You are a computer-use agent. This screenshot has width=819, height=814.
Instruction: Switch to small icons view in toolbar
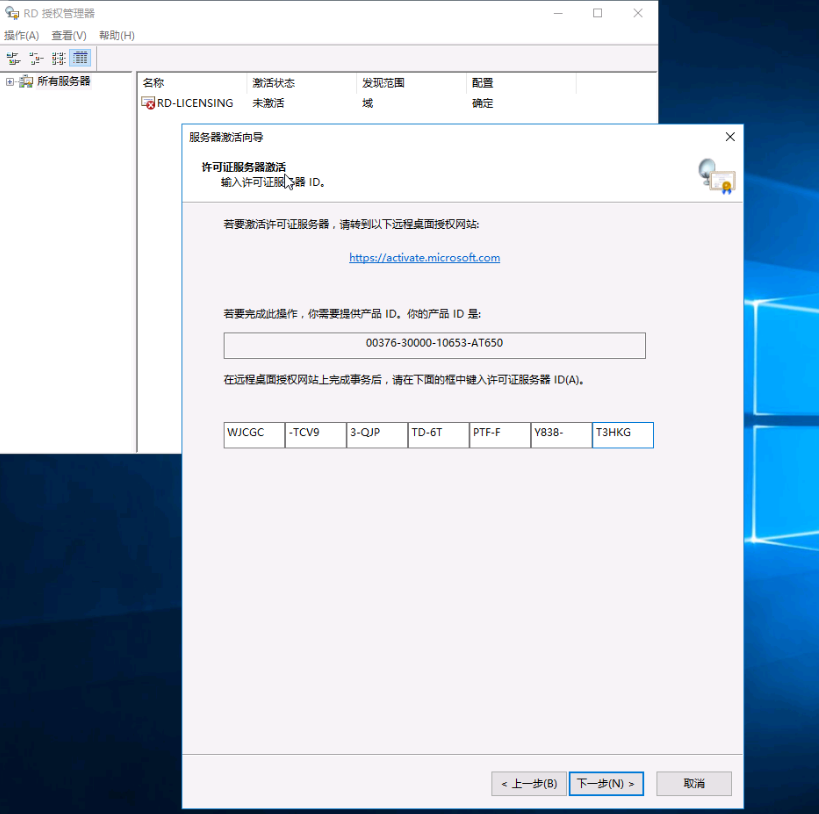pyautogui.click(x=35, y=58)
